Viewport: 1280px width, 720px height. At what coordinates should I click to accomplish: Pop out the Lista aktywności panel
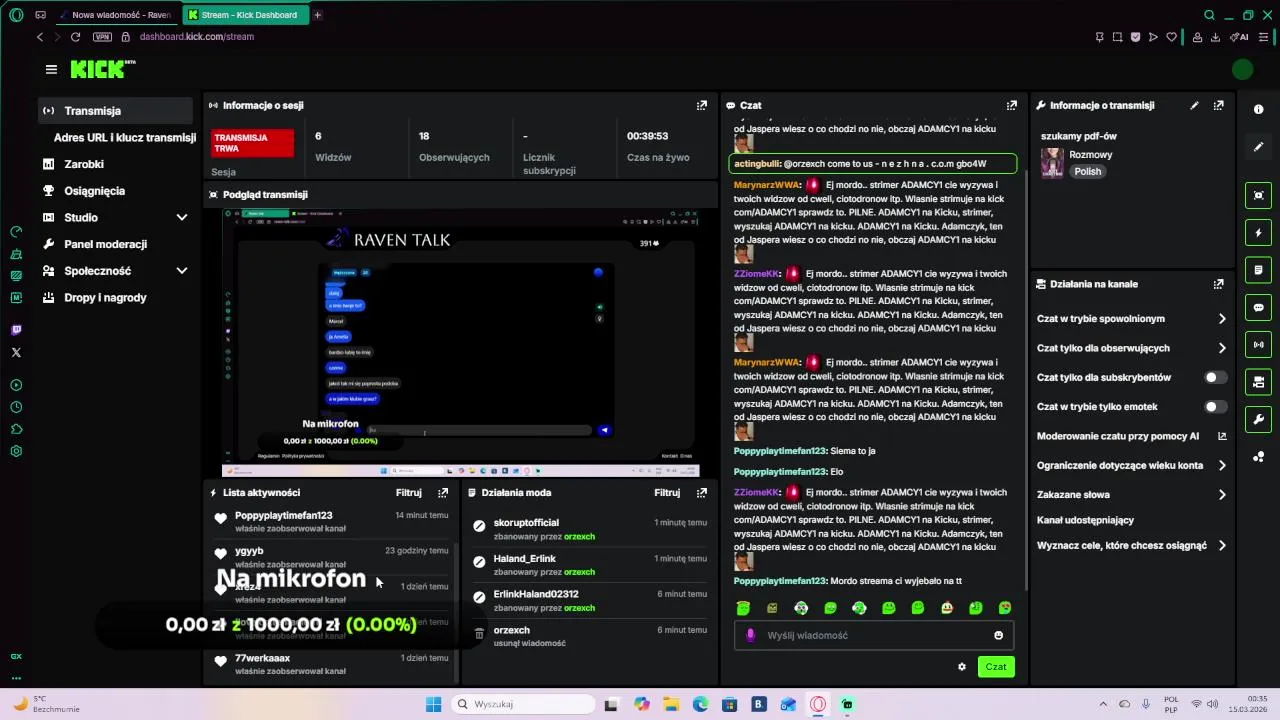click(x=443, y=492)
